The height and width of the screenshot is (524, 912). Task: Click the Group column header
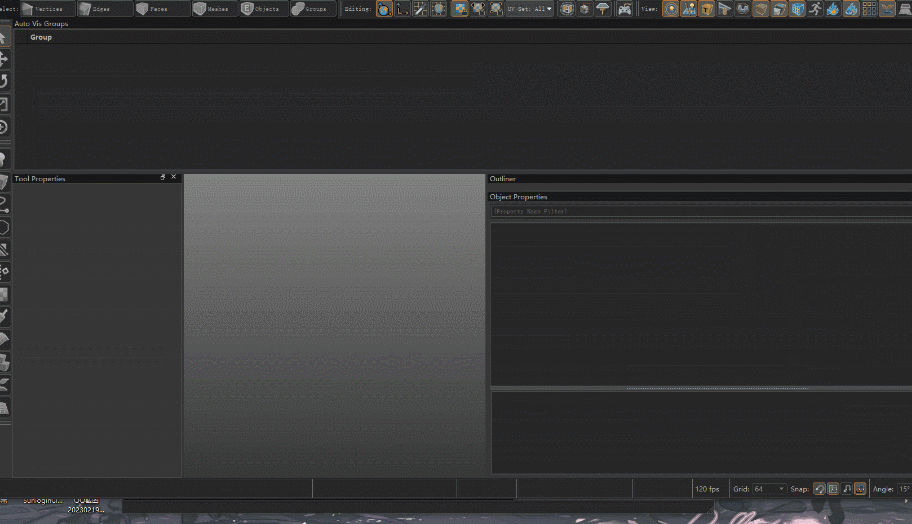(x=41, y=37)
